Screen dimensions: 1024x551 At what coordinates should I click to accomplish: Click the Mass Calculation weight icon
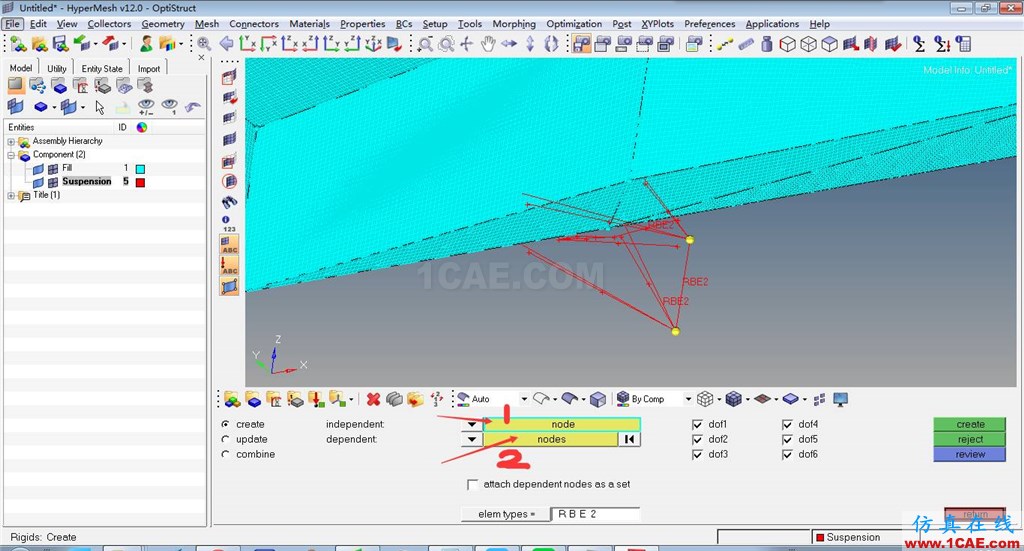(x=767, y=44)
